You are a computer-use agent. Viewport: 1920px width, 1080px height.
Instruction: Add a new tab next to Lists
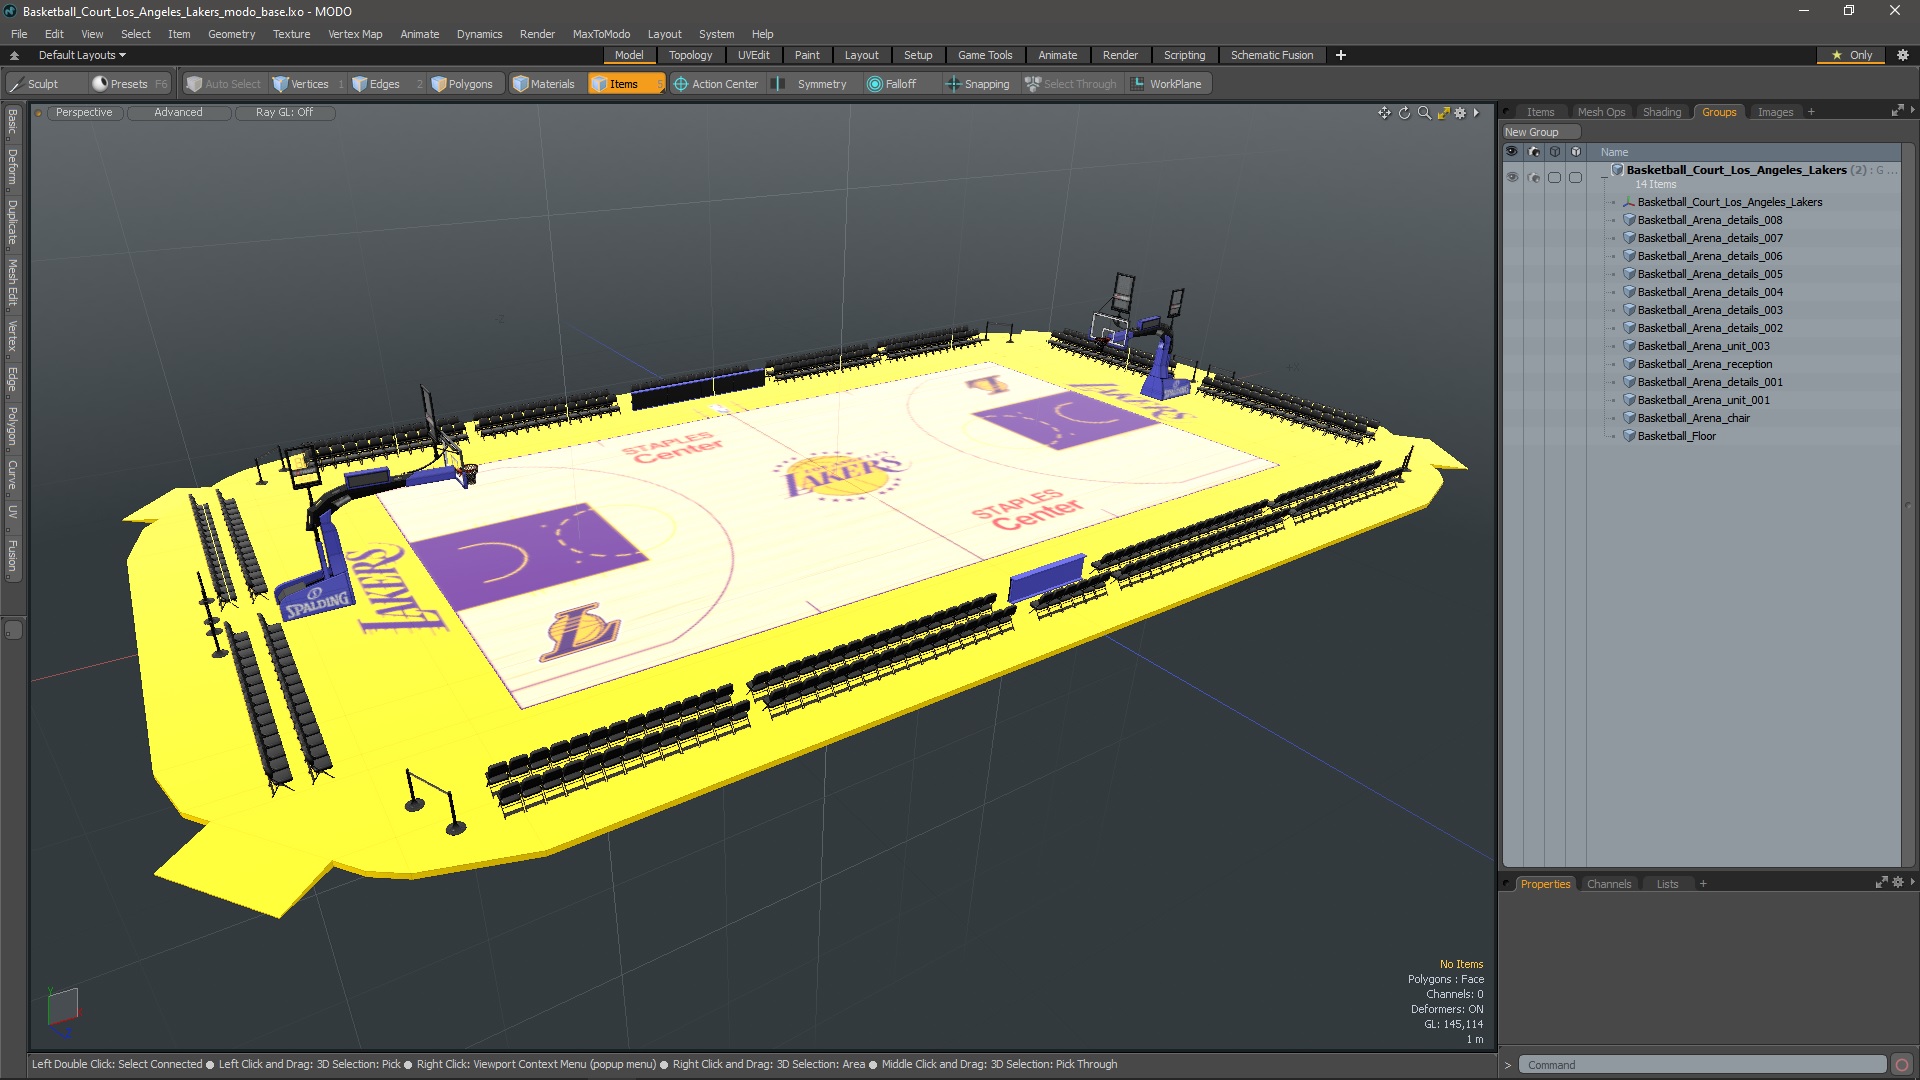point(1703,884)
